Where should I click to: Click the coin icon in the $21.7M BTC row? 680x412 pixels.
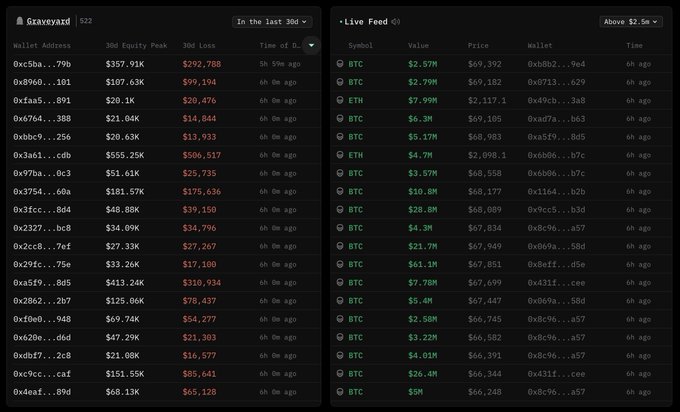click(340, 246)
